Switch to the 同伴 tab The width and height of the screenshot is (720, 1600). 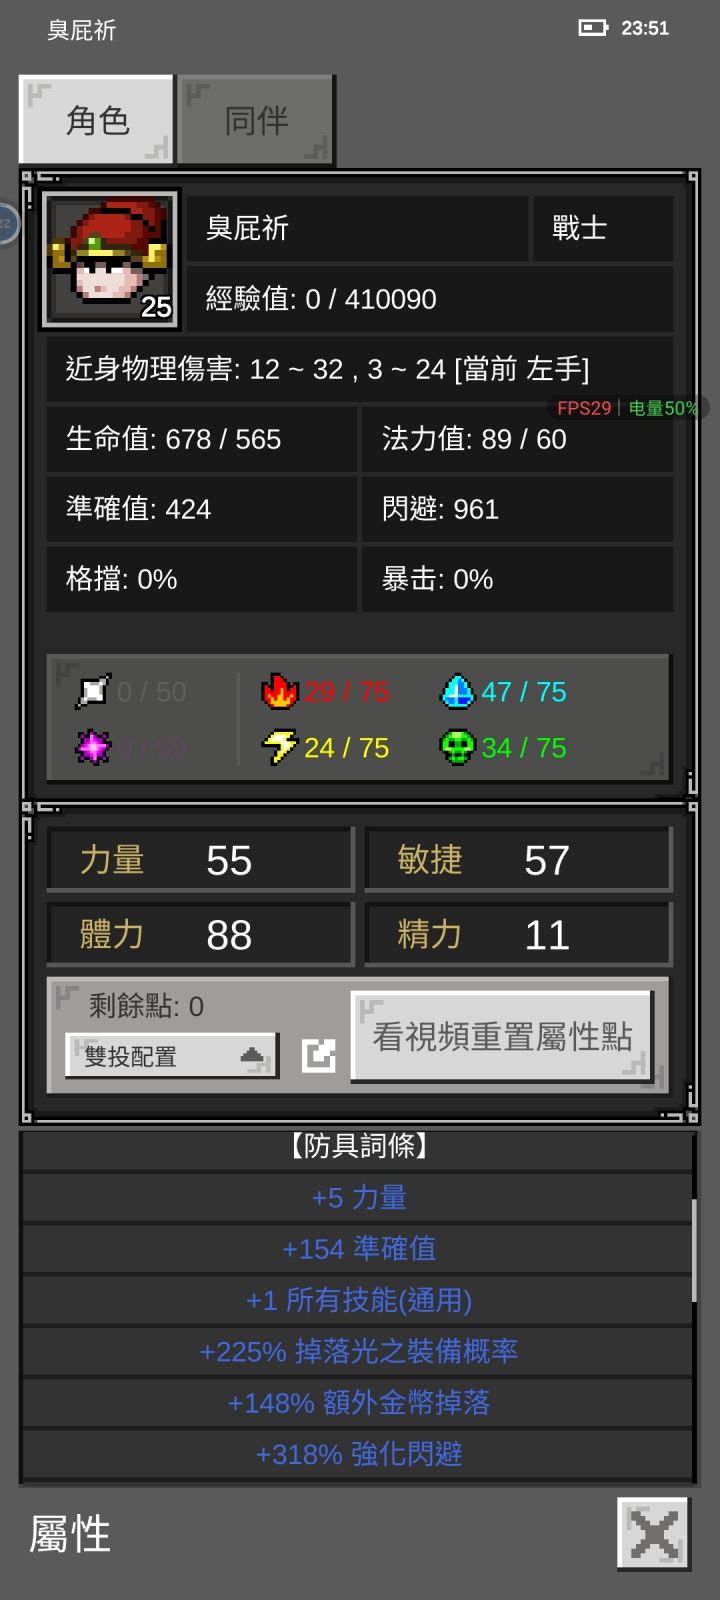click(x=257, y=120)
